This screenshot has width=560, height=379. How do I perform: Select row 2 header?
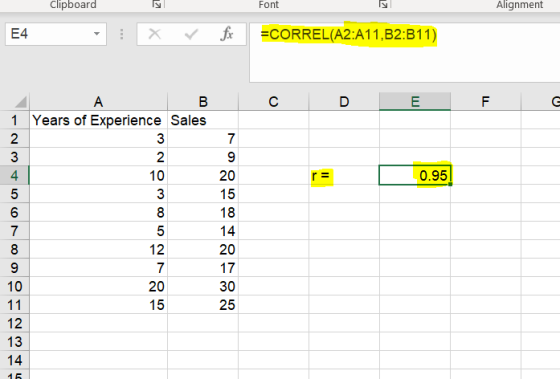pos(14,139)
